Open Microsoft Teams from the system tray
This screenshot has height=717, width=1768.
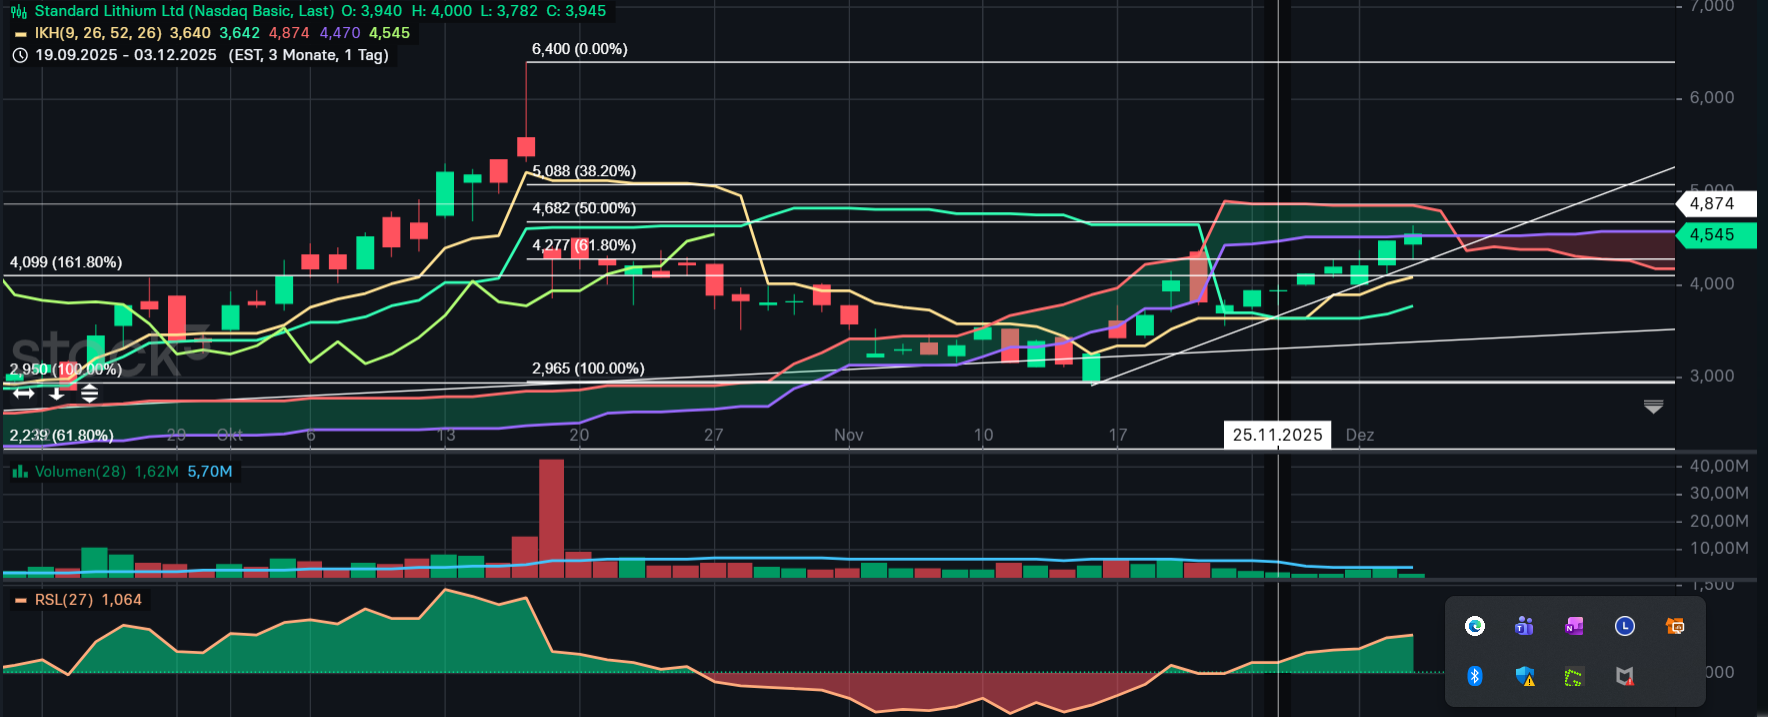(x=1524, y=626)
